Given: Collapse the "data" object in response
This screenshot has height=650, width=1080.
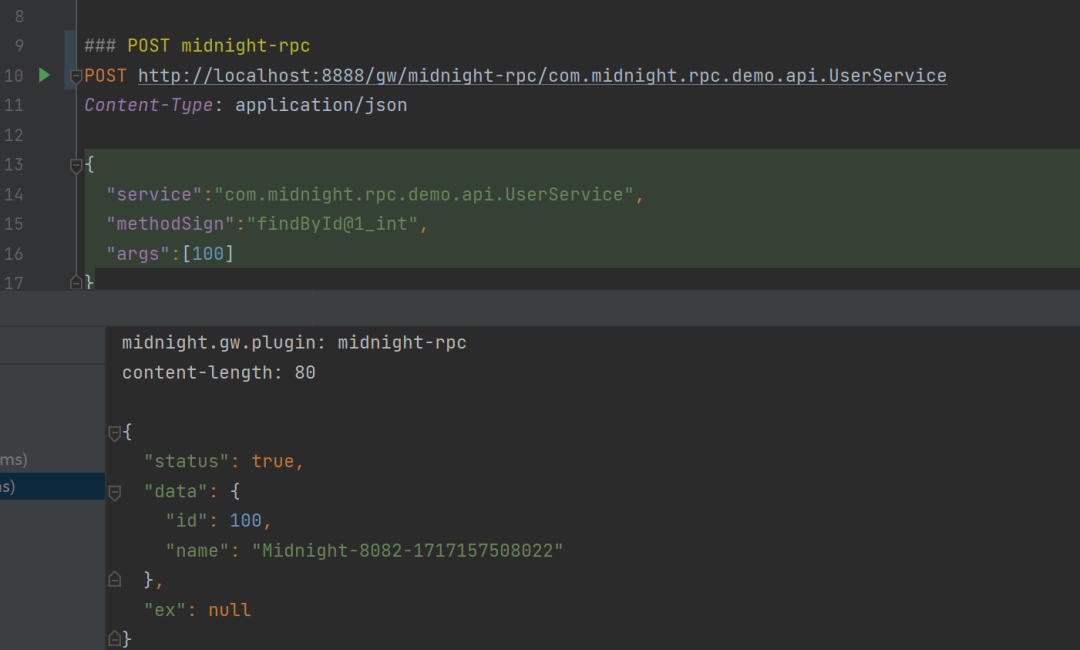Looking at the screenshot, I should 115,492.
